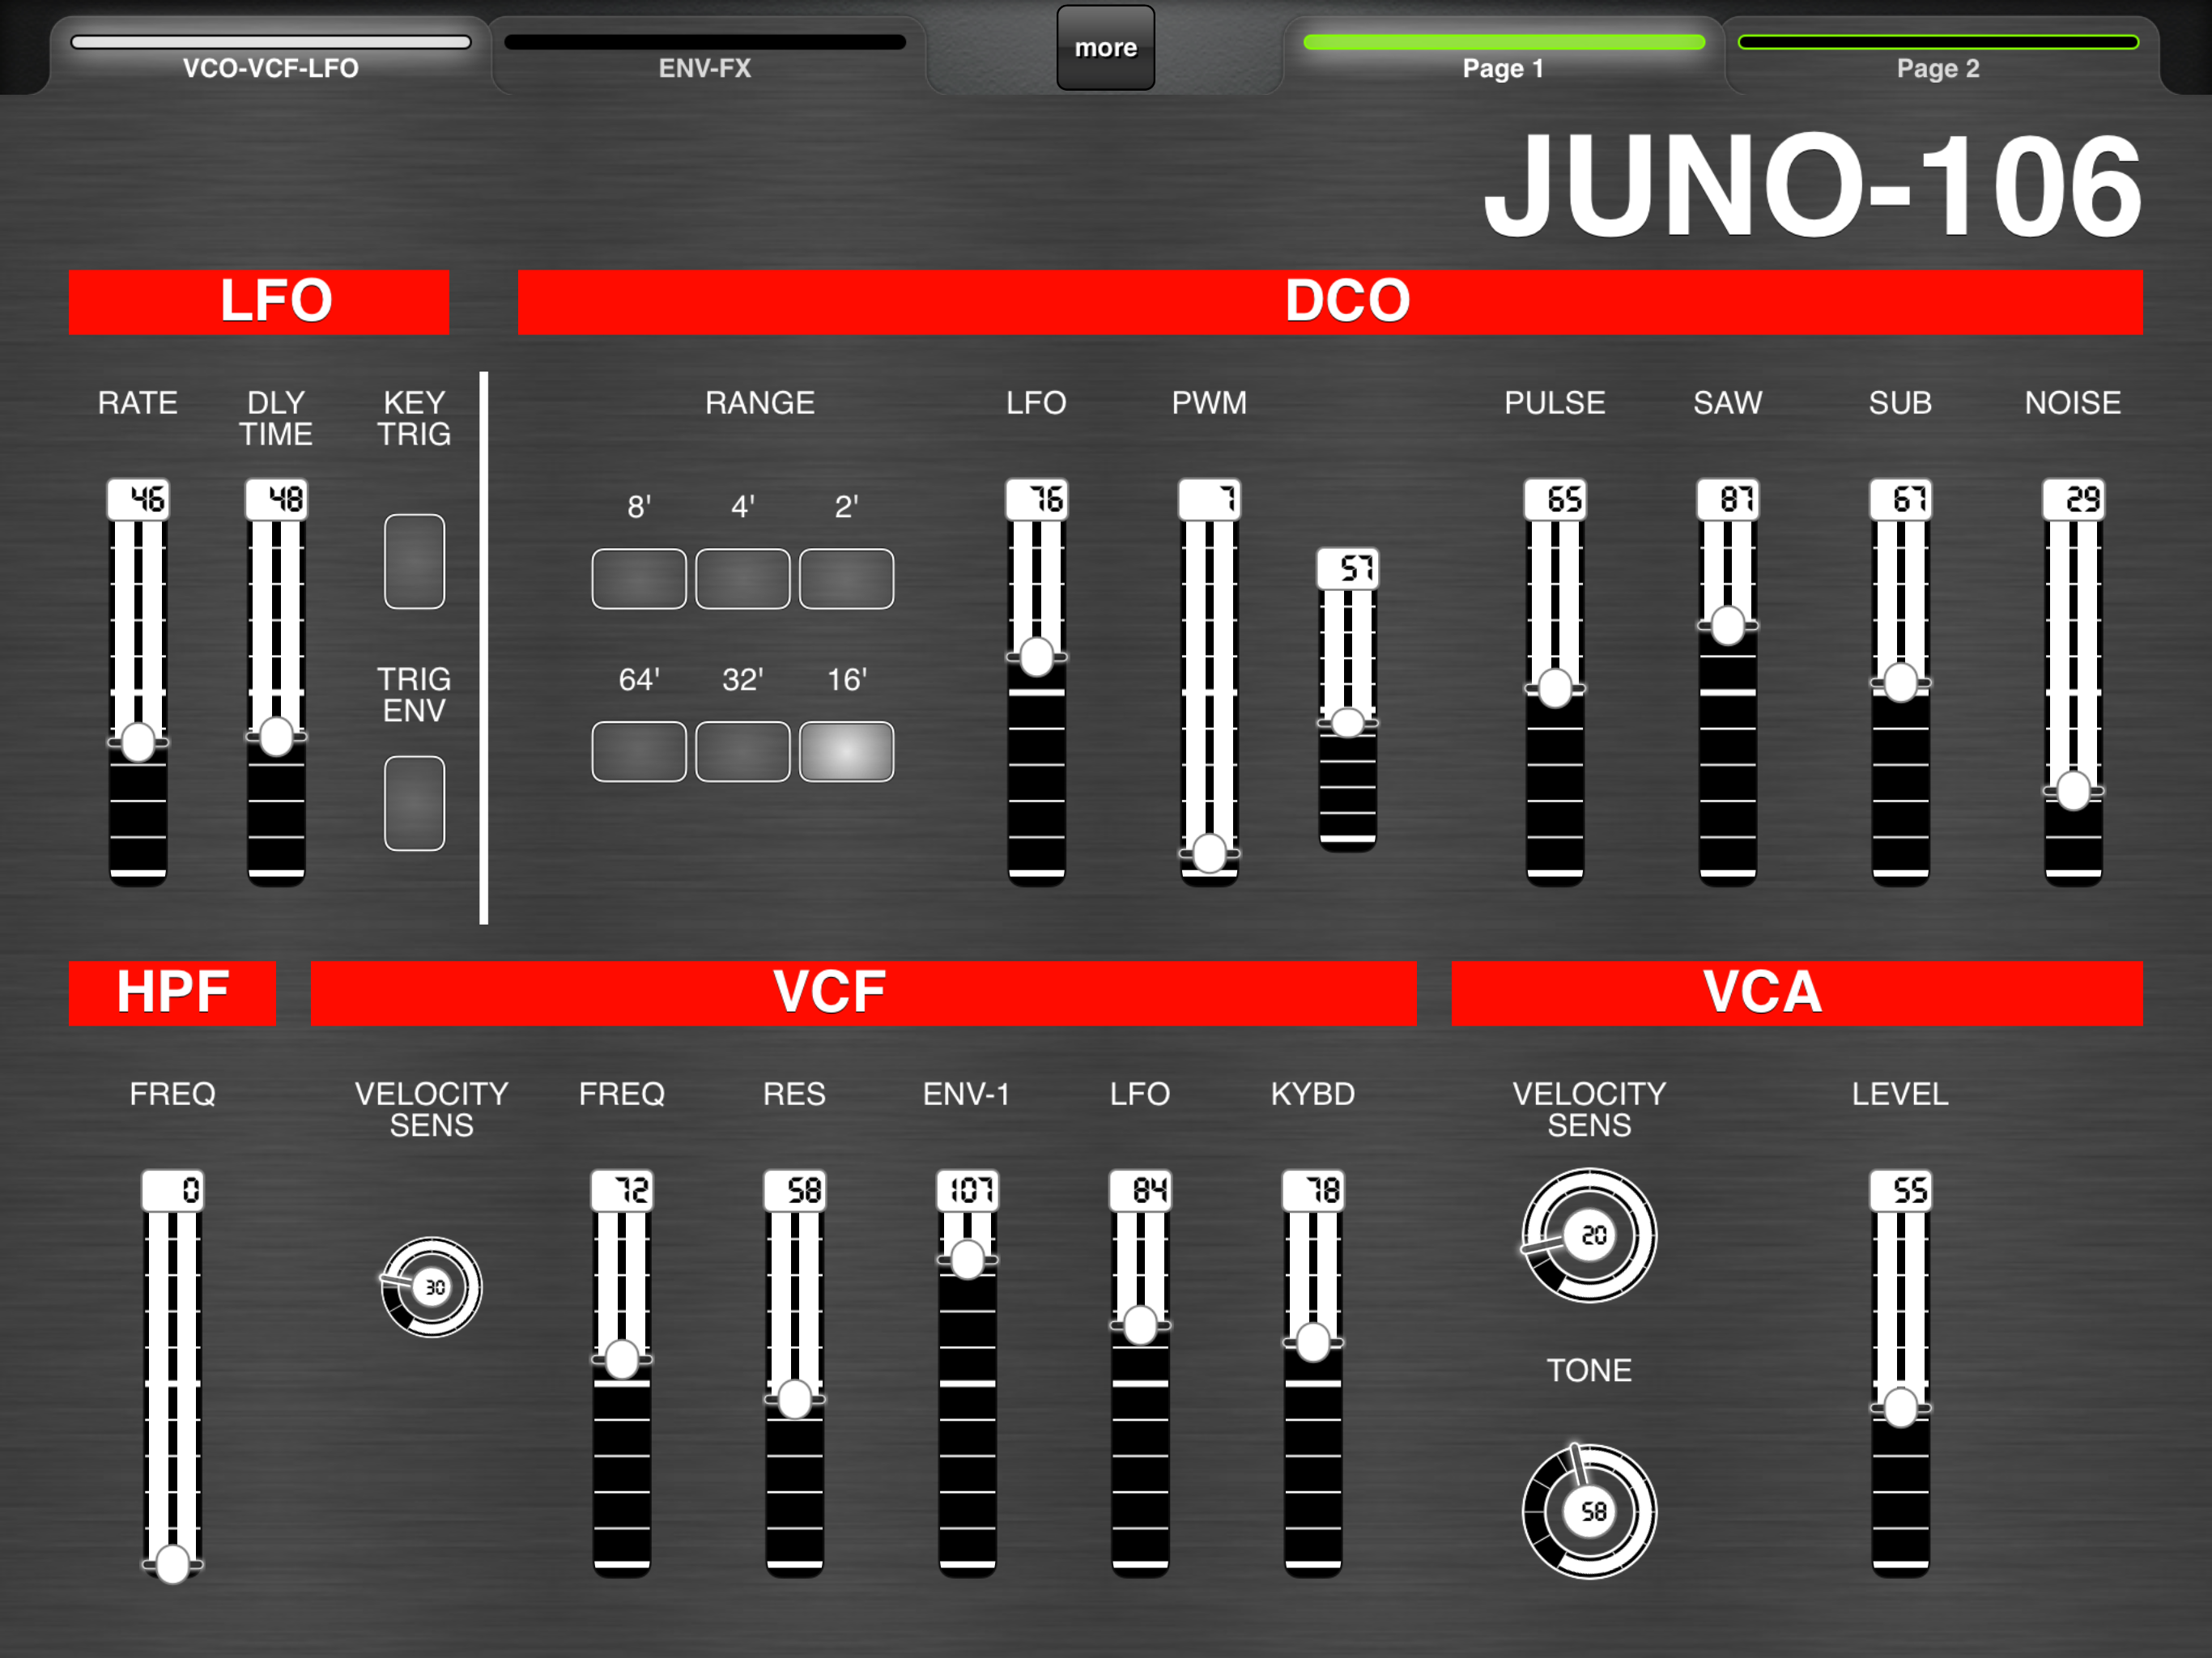This screenshot has width=2212, height=1658.
Task: Click the red VCA section header
Action: 1797,993
